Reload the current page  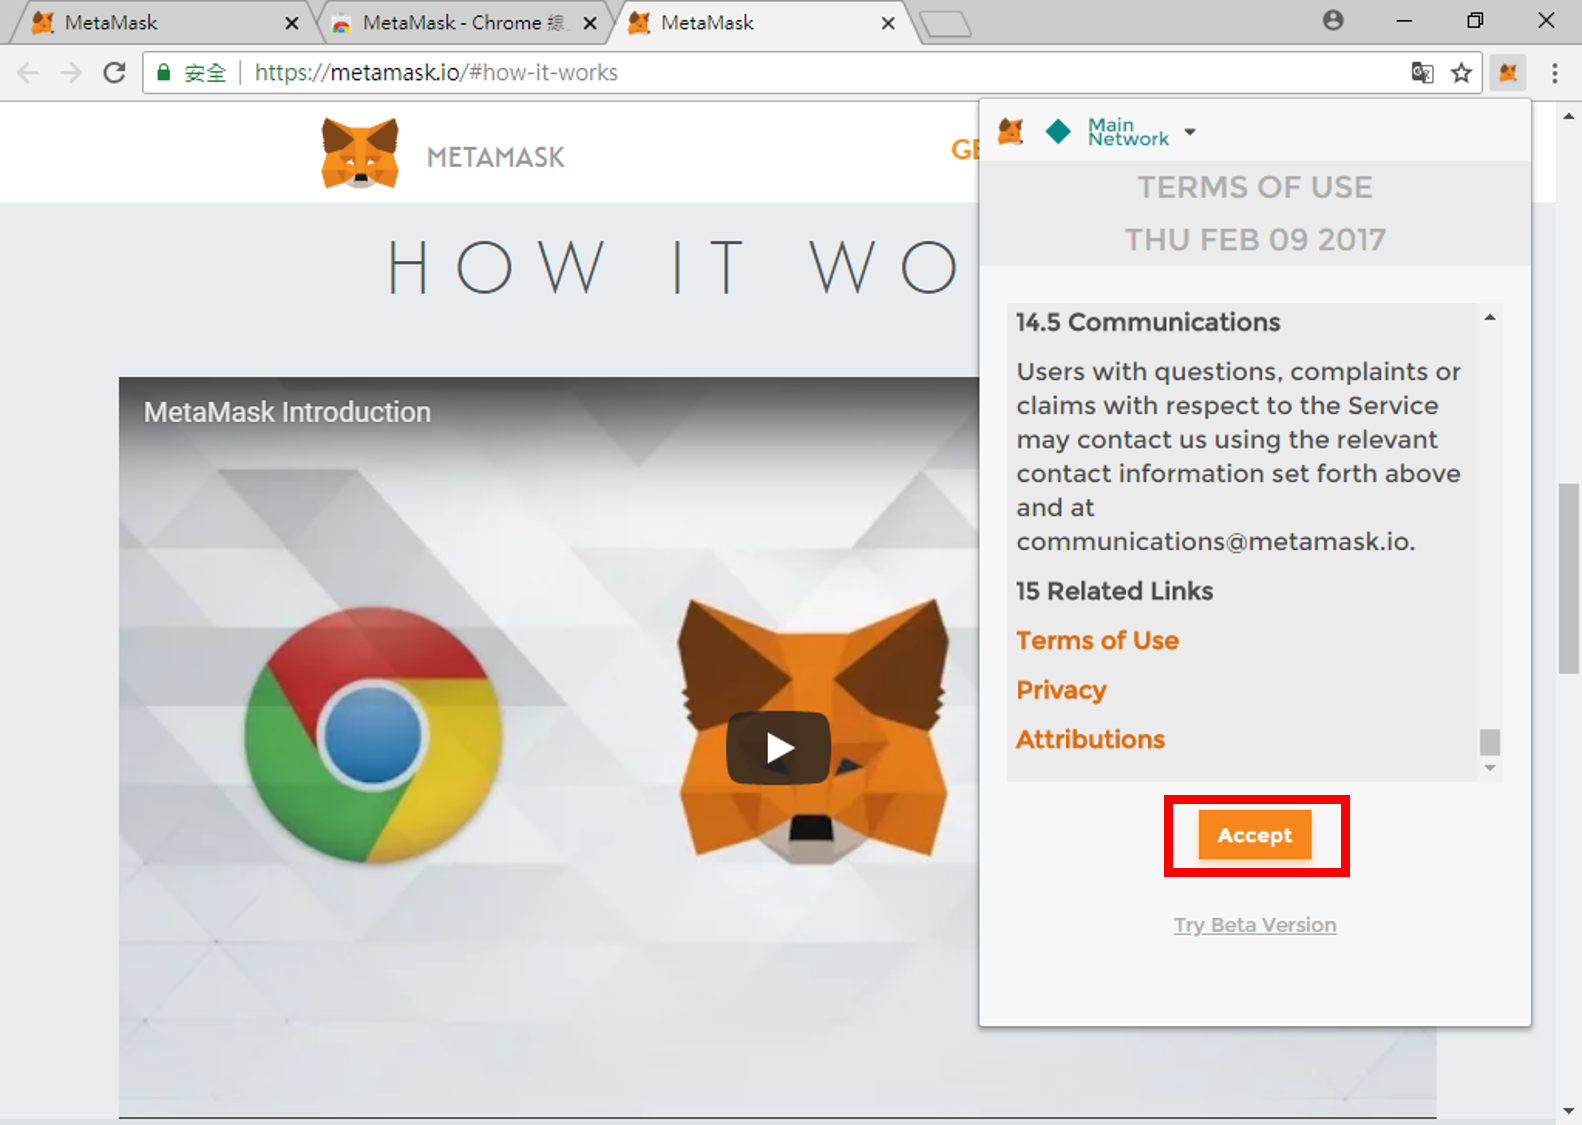115,73
